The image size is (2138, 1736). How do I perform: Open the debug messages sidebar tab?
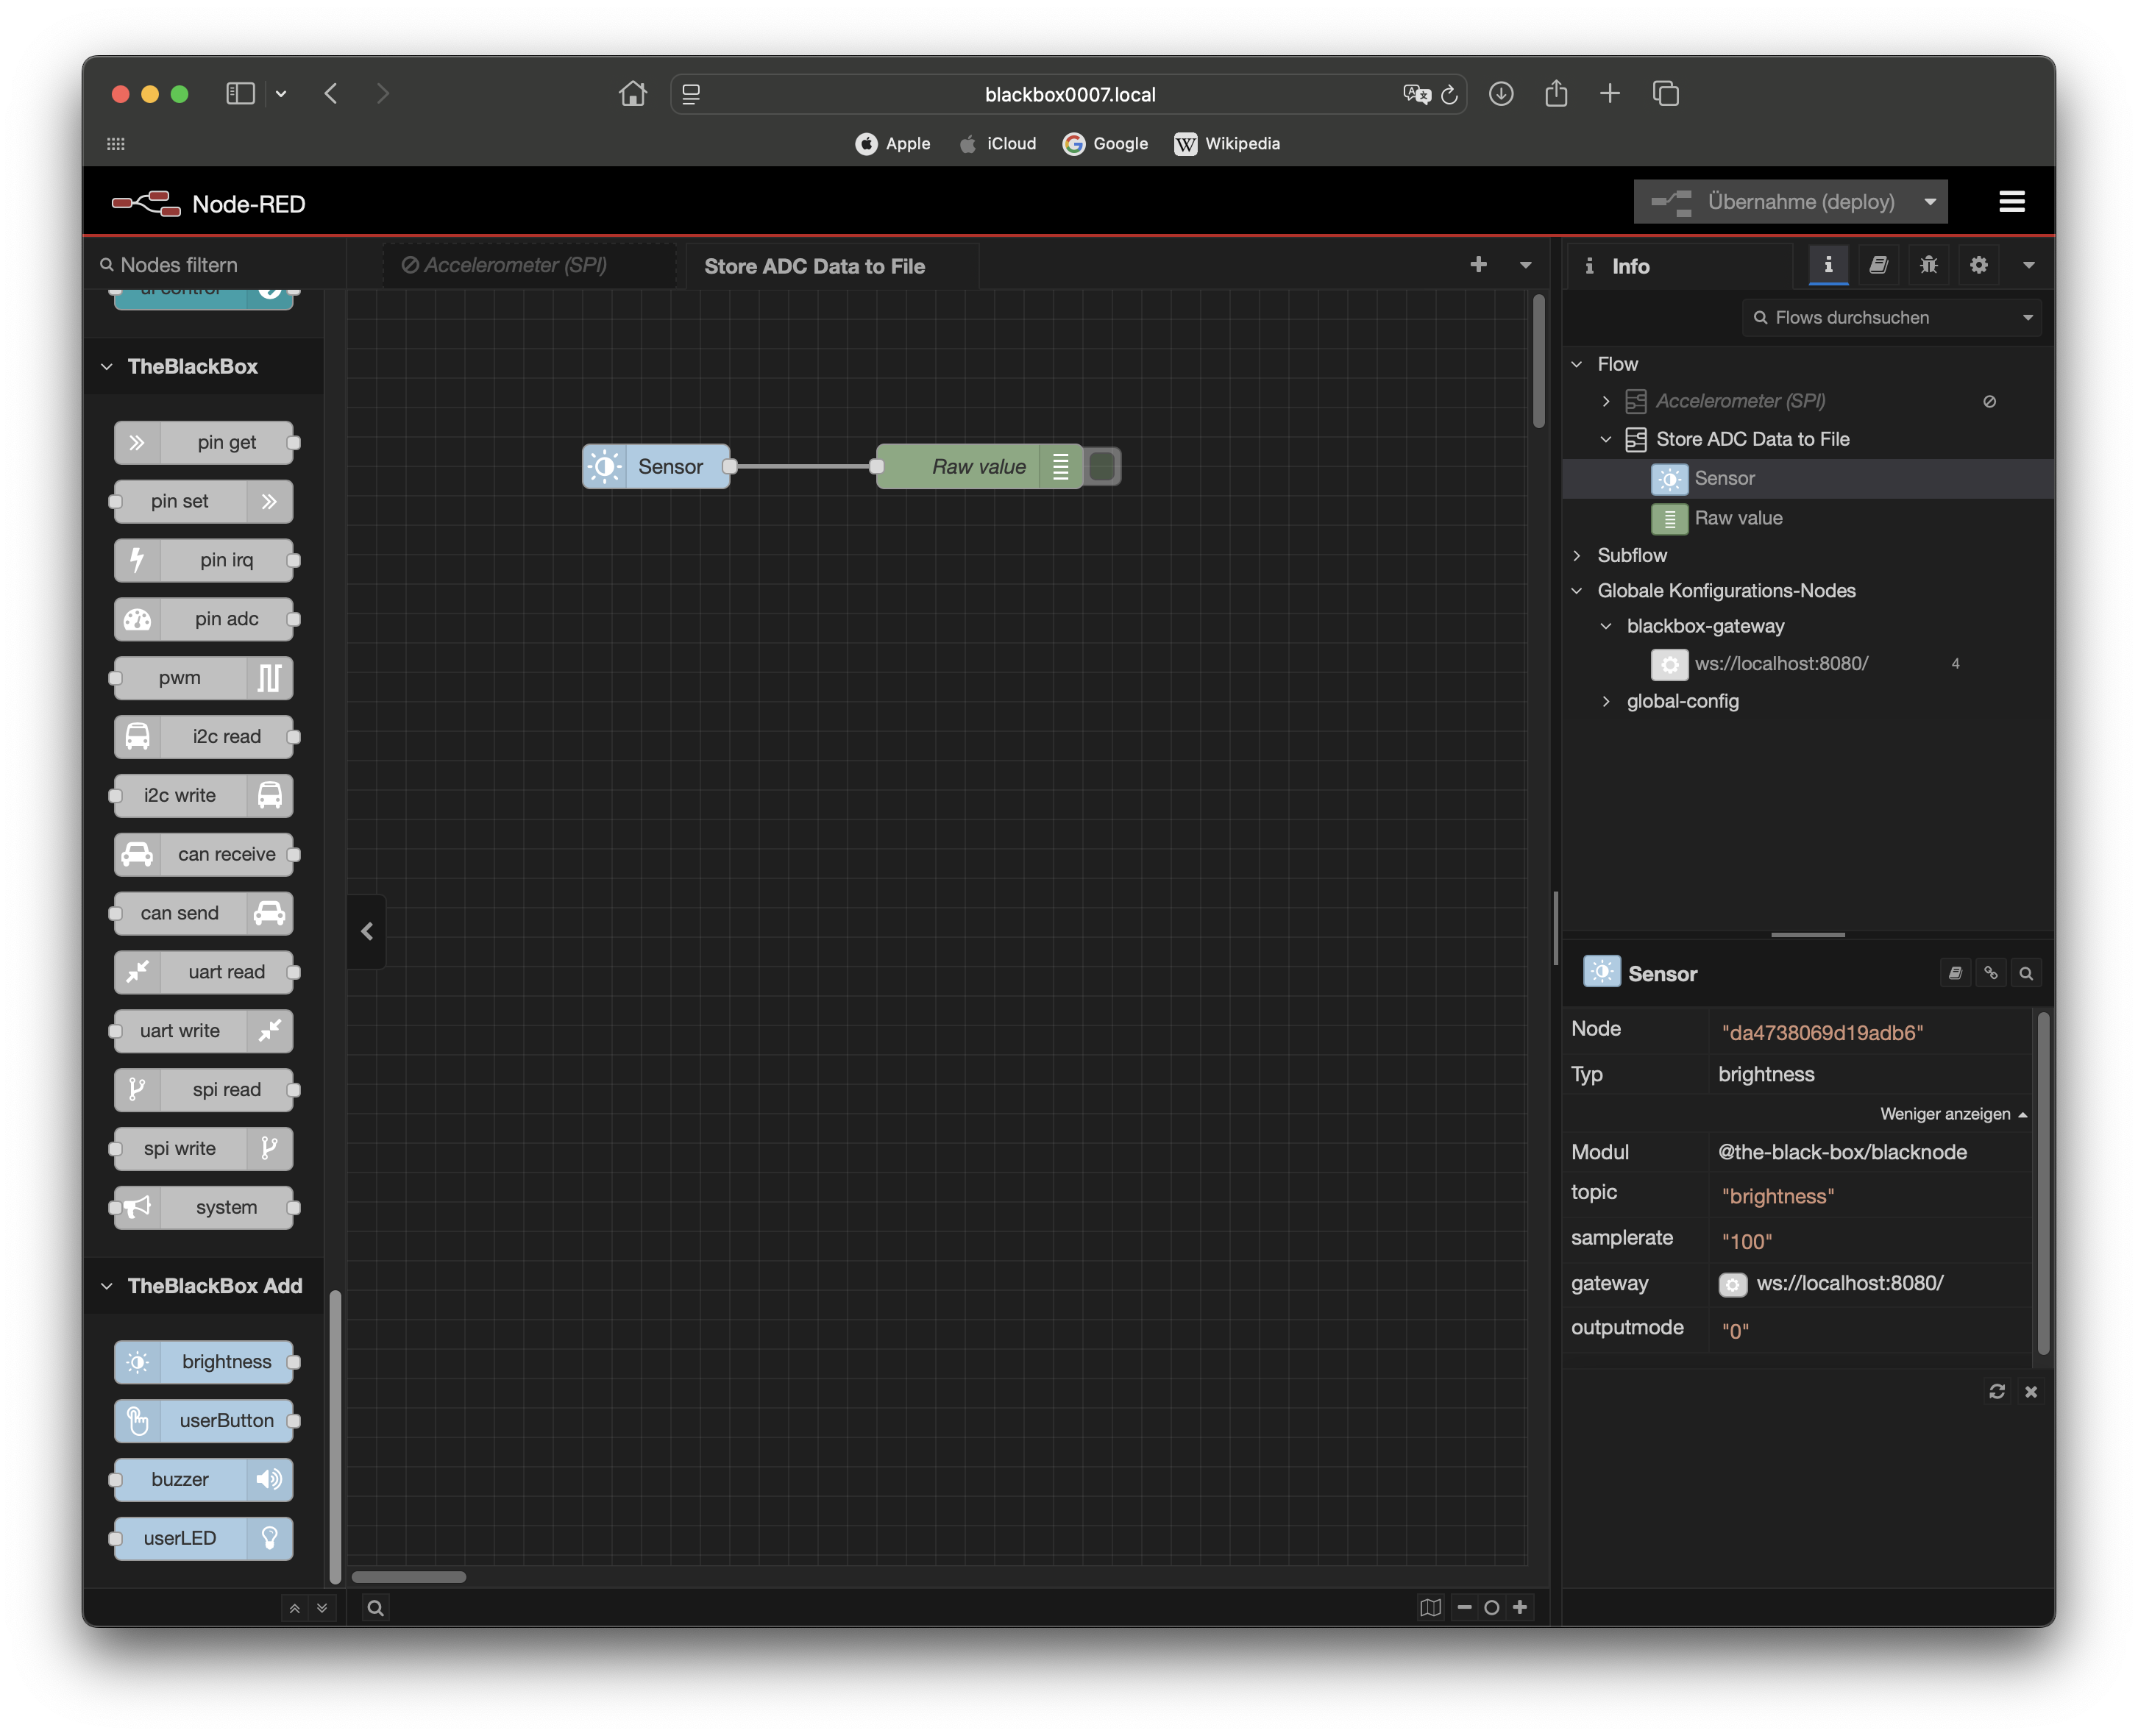point(1928,265)
